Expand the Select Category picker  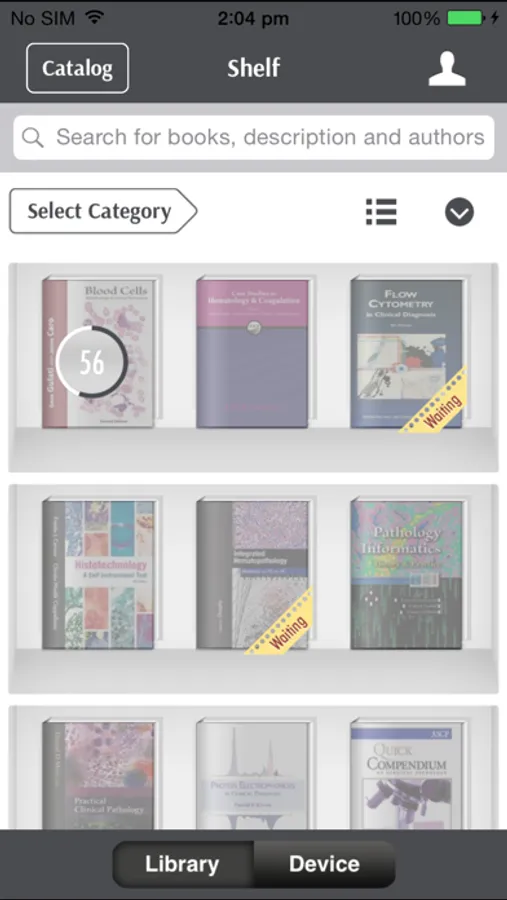103,211
